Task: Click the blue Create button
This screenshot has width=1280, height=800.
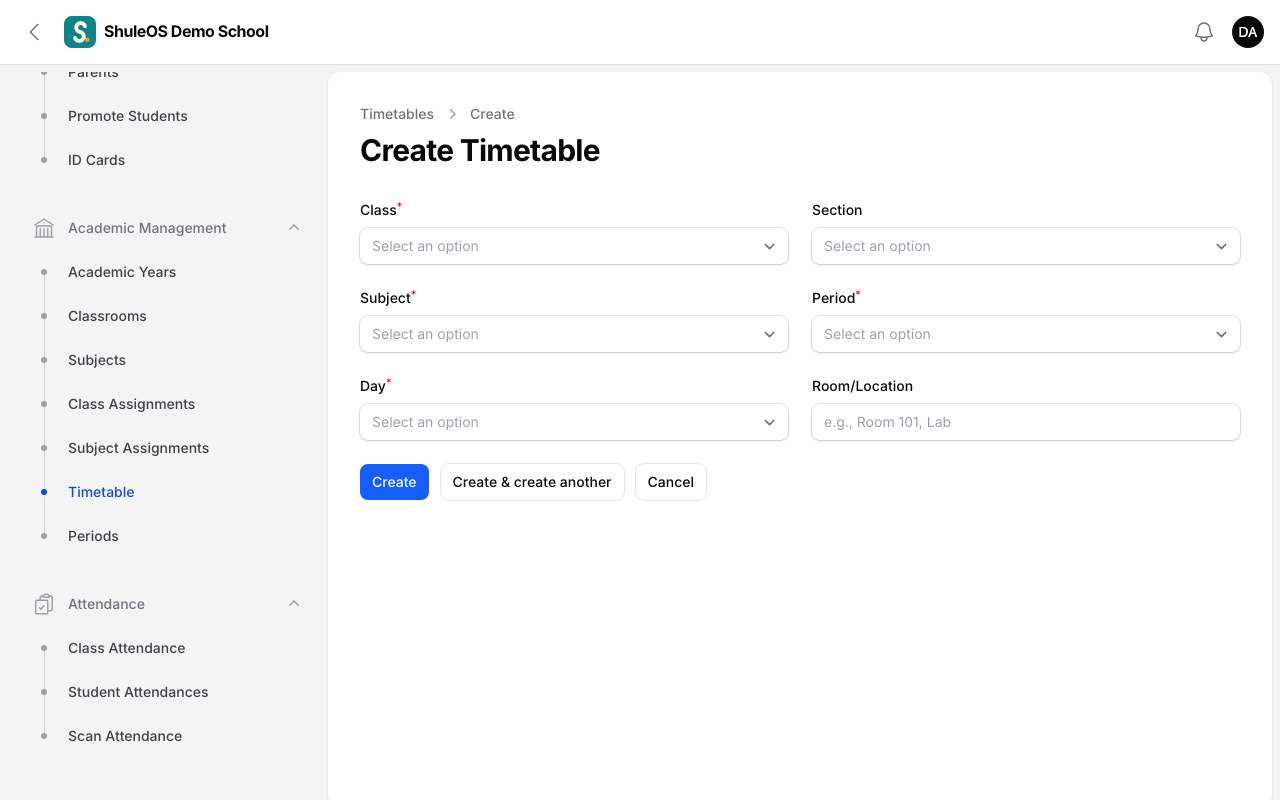Action: coord(394,482)
